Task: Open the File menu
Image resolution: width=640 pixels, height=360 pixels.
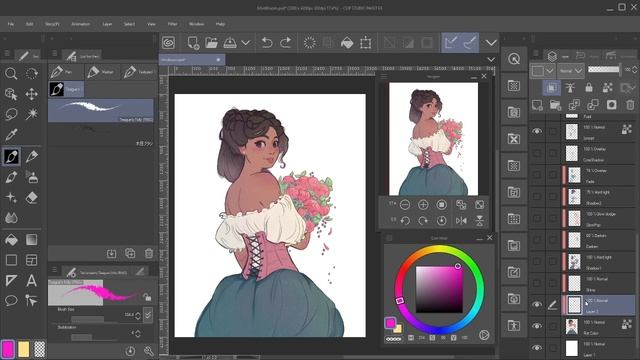Action: [11, 24]
